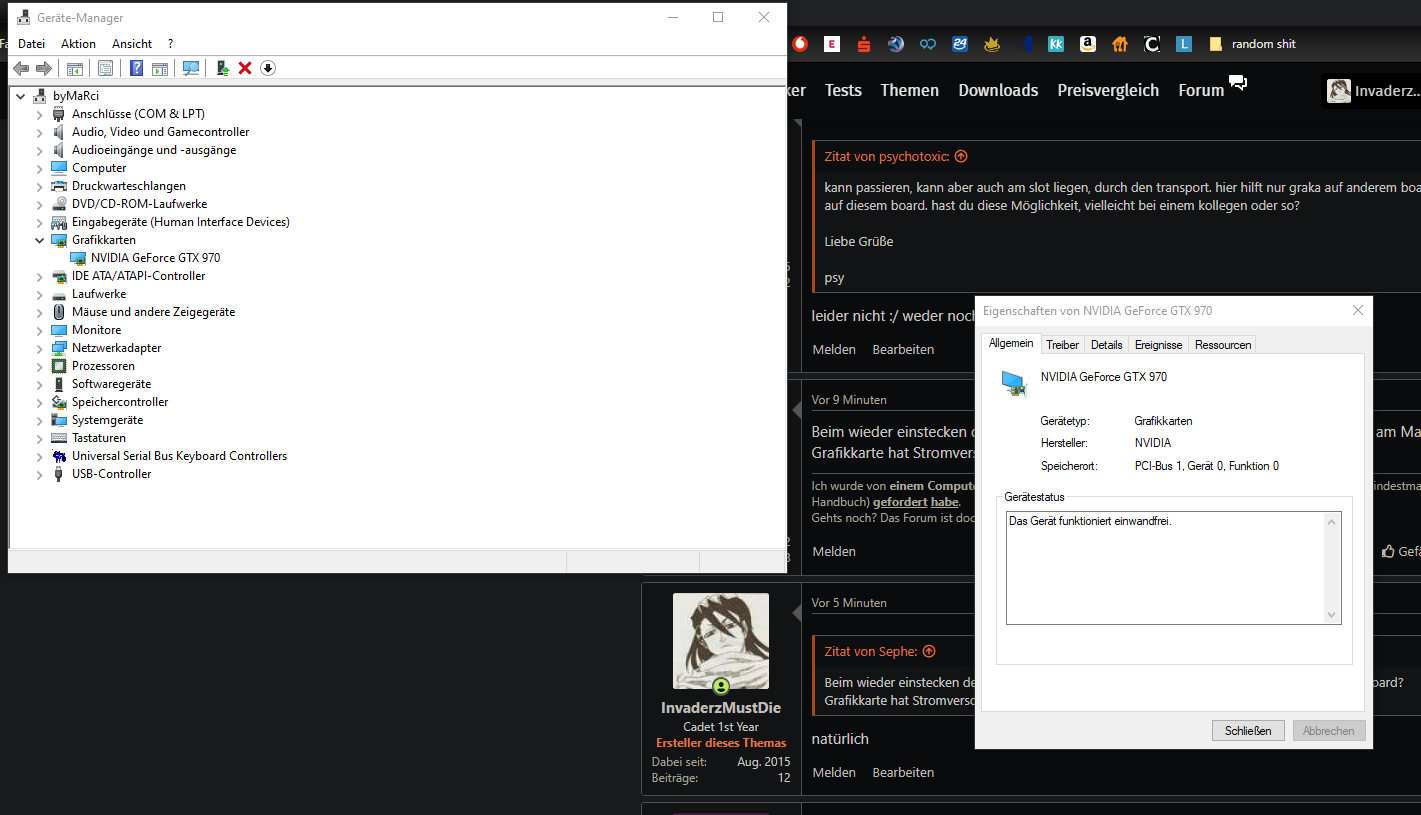Select Universal Serial Bus Keyboard Controllers item
The image size is (1421, 815).
coord(179,456)
